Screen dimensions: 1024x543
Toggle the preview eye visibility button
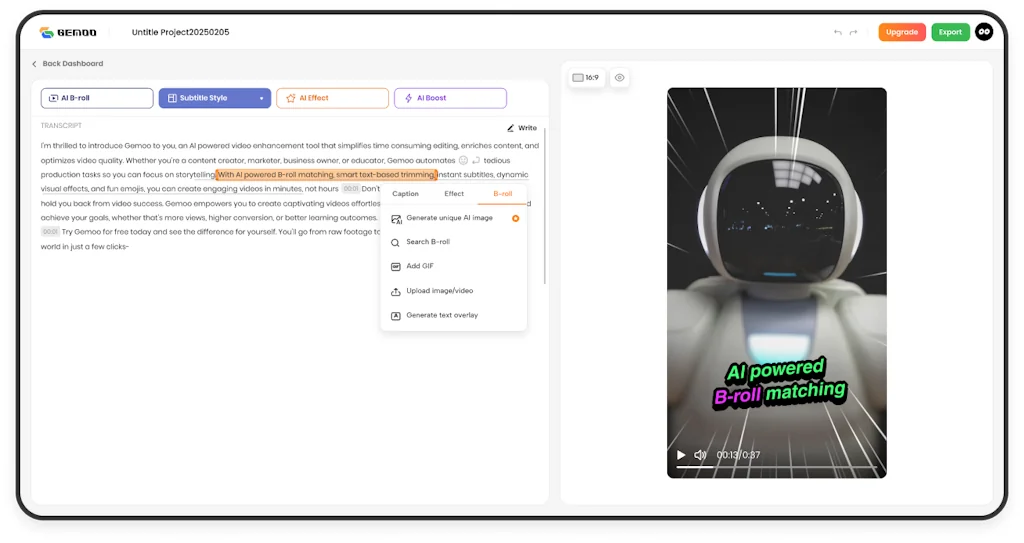coord(620,78)
